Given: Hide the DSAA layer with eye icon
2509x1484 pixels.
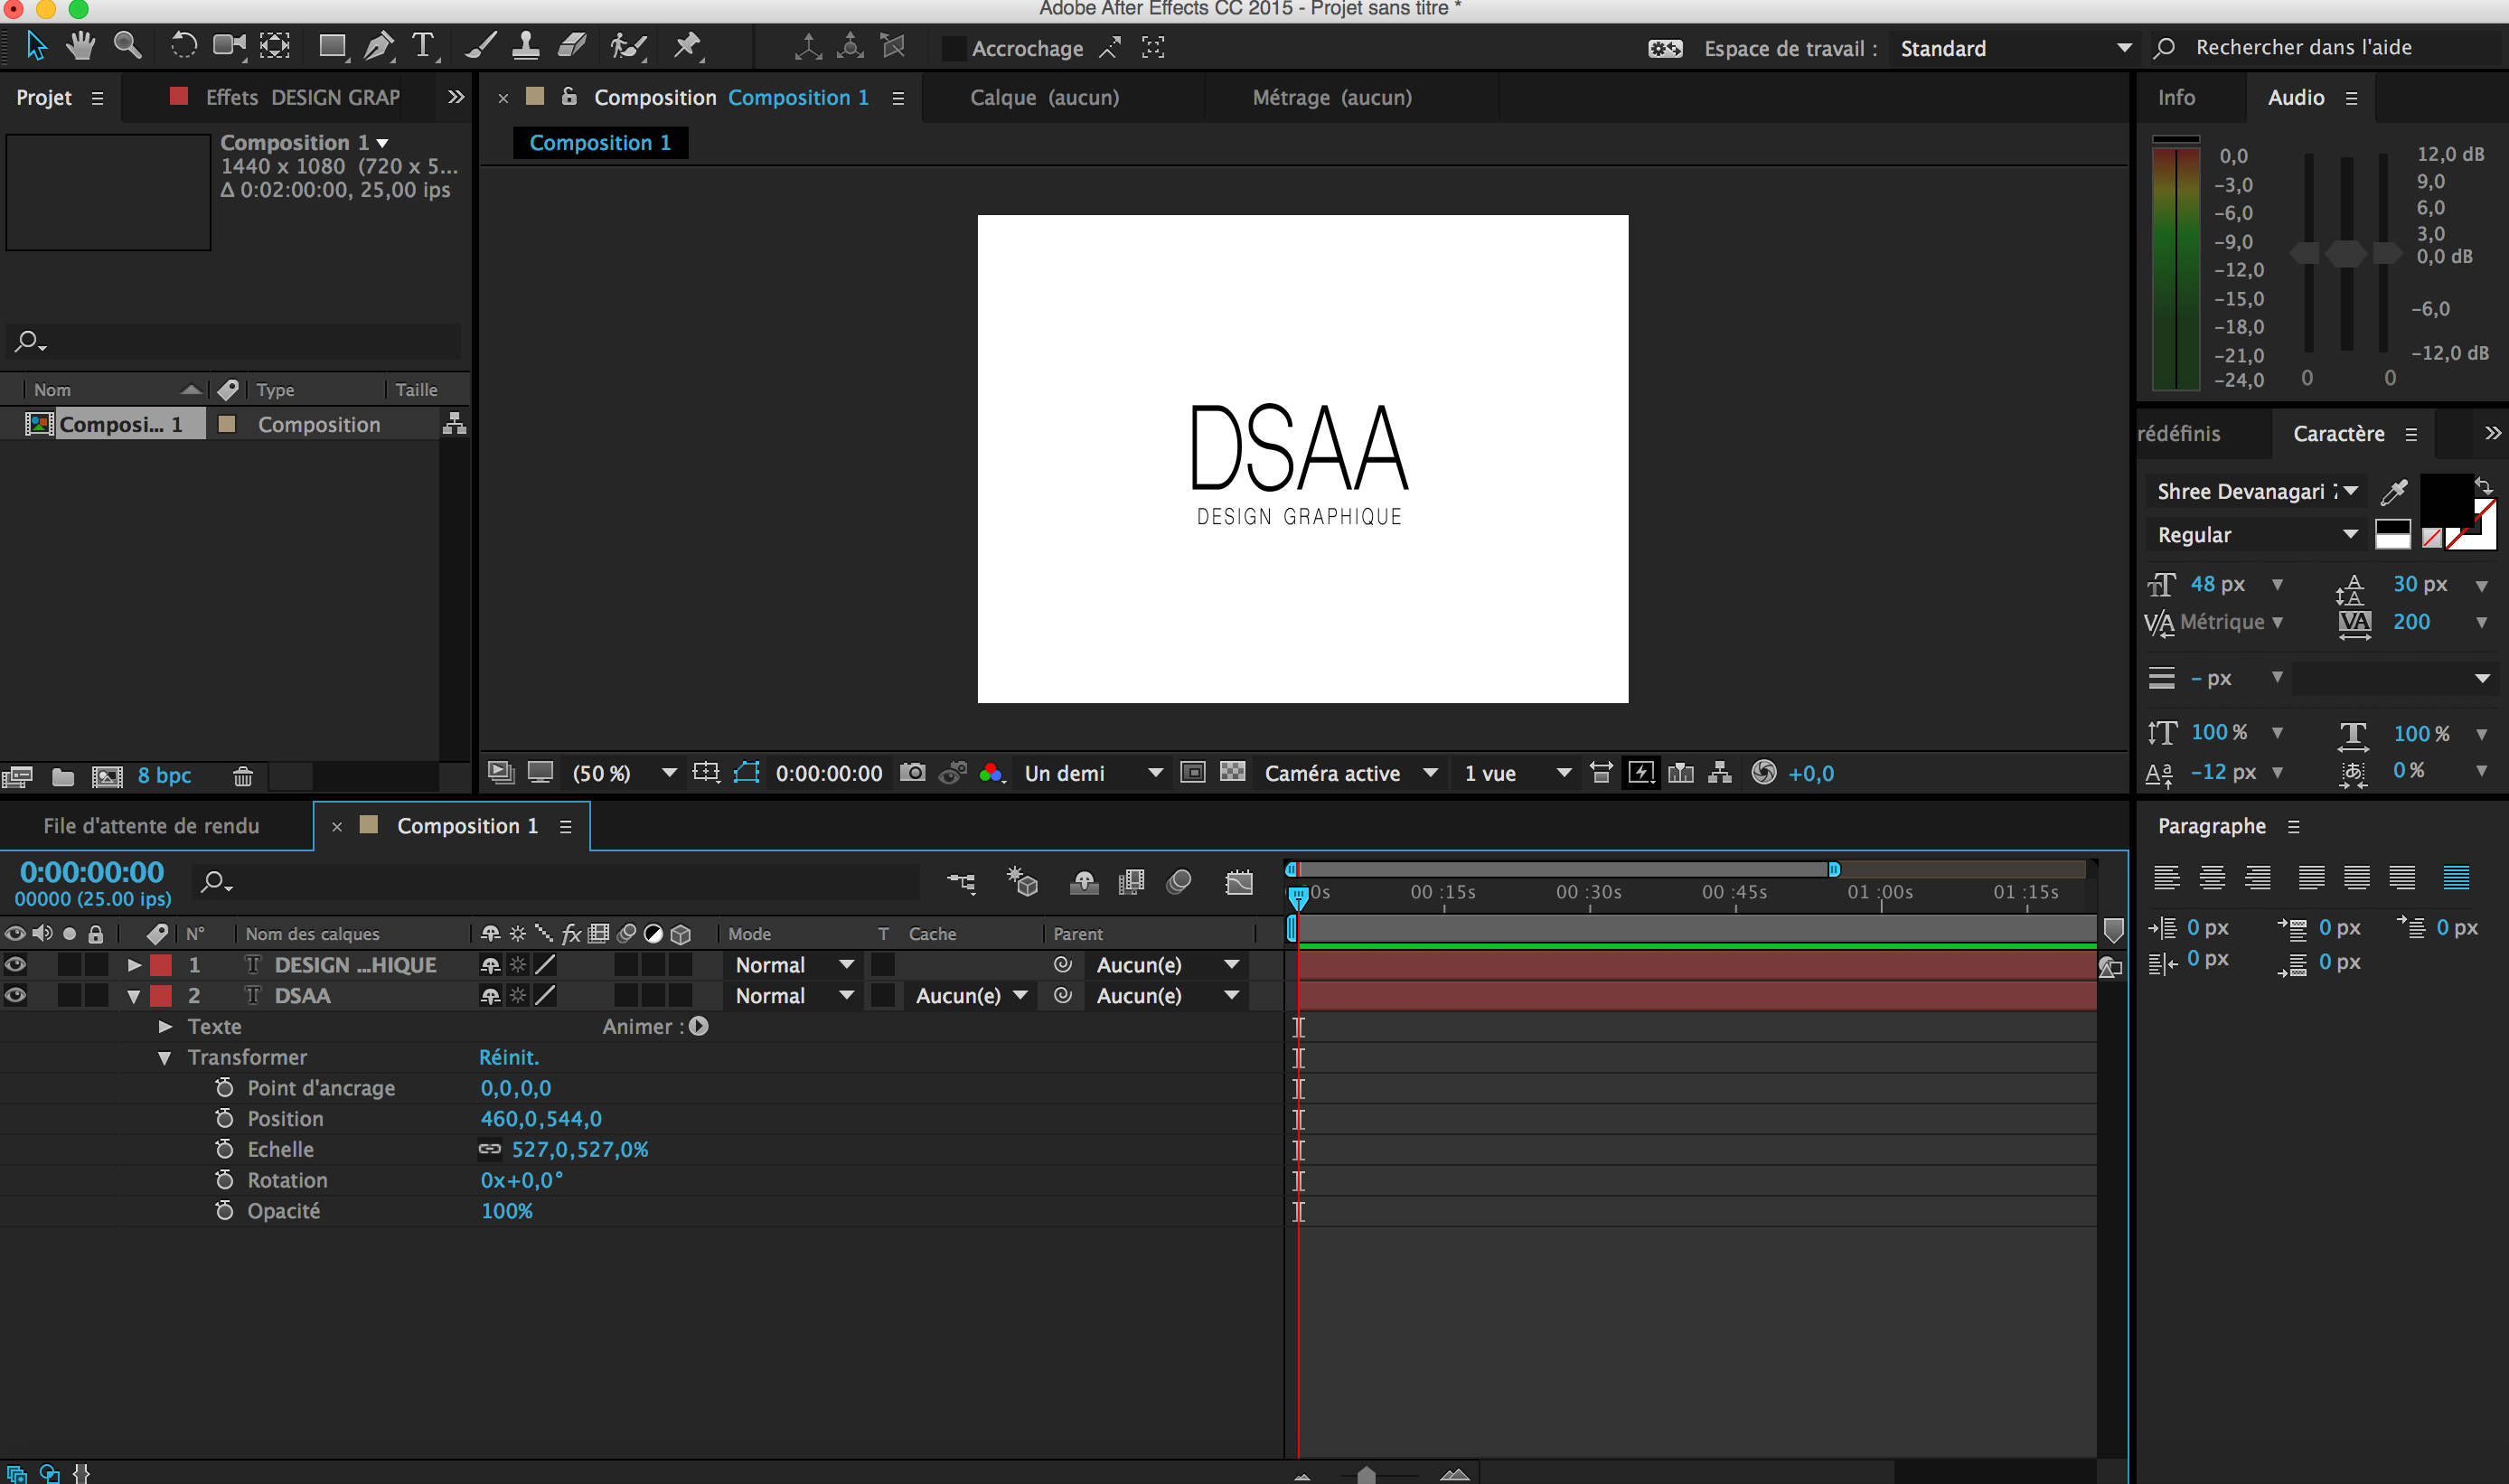Looking at the screenshot, I should click(x=15, y=996).
